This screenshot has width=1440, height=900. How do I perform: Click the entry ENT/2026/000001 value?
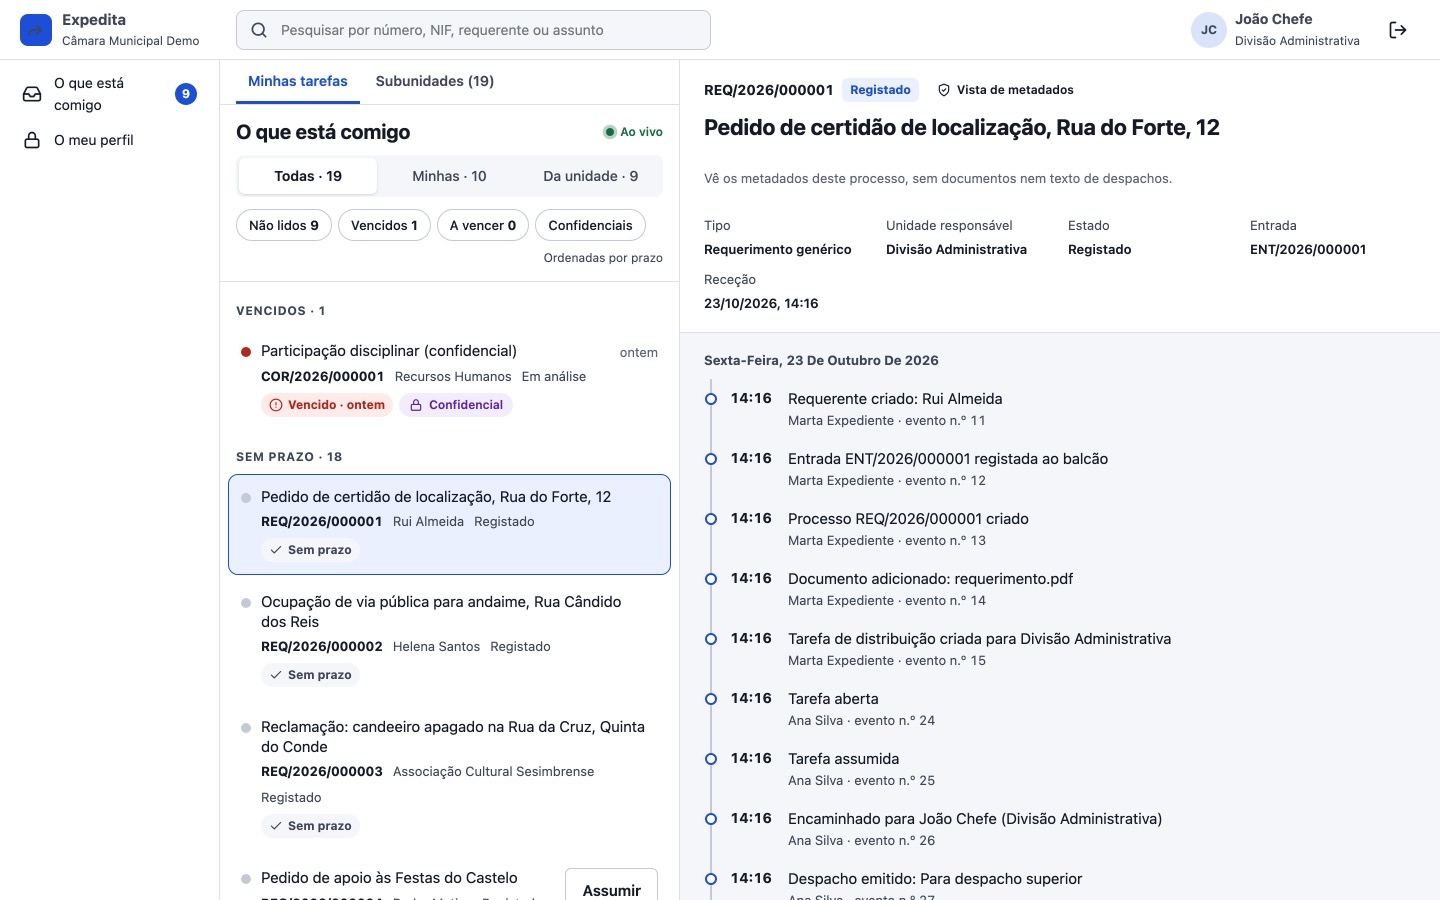pyautogui.click(x=1308, y=250)
